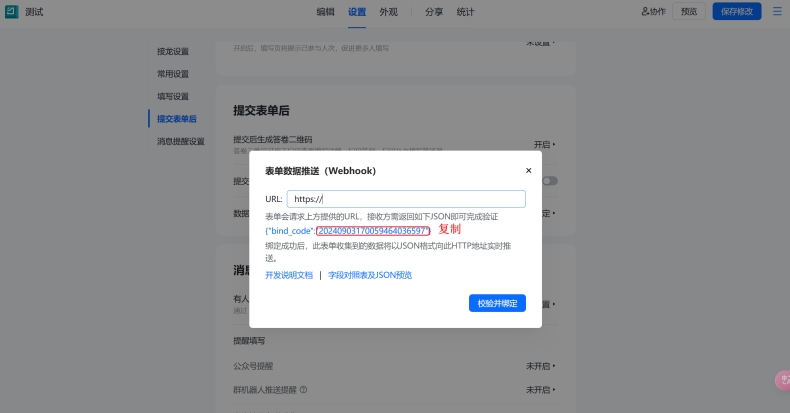Expand the 未开启 option for 公众号提醒
The height and width of the screenshot is (413, 790).
(541, 366)
